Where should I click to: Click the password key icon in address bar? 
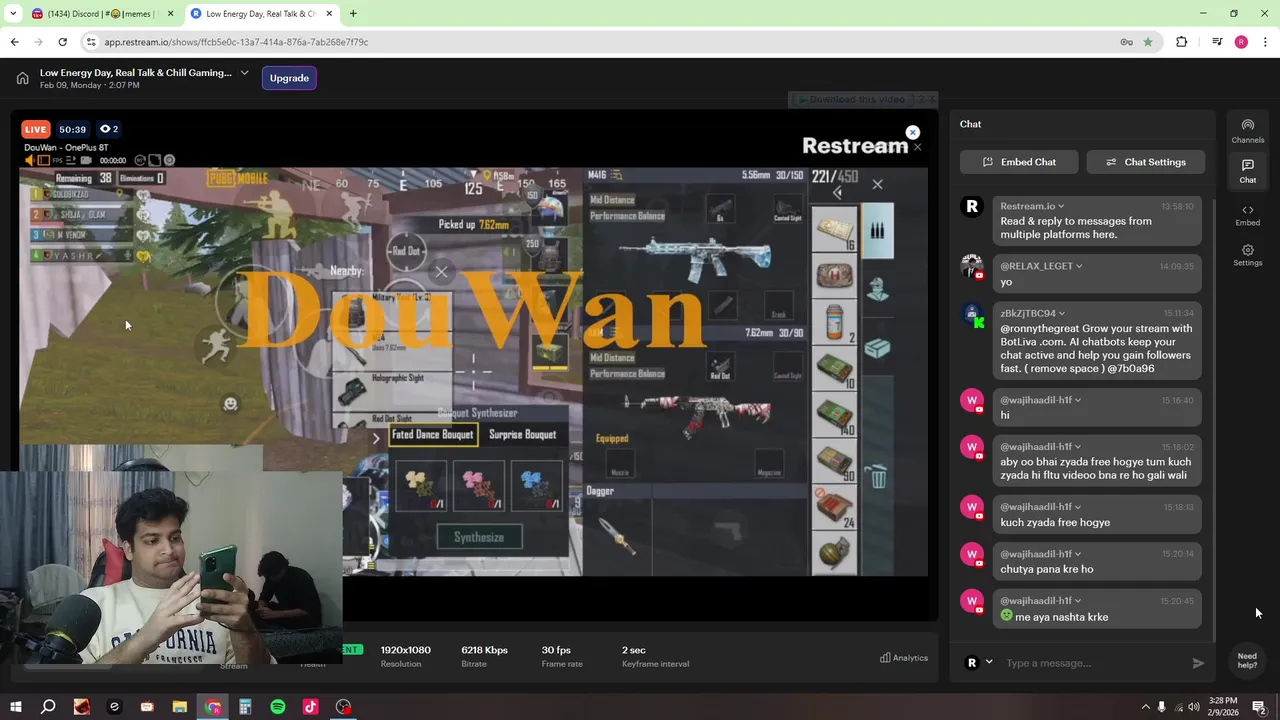coord(1126,42)
